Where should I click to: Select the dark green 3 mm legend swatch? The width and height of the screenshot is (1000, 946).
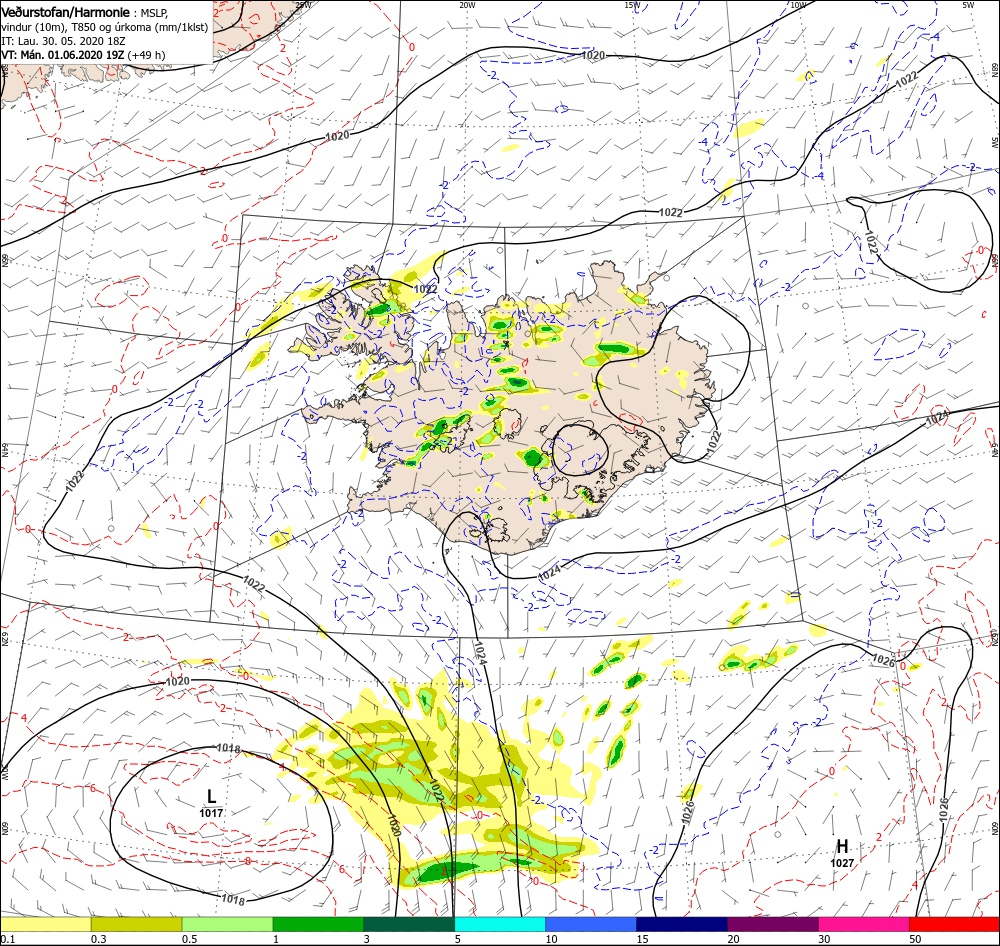tap(409, 924)
